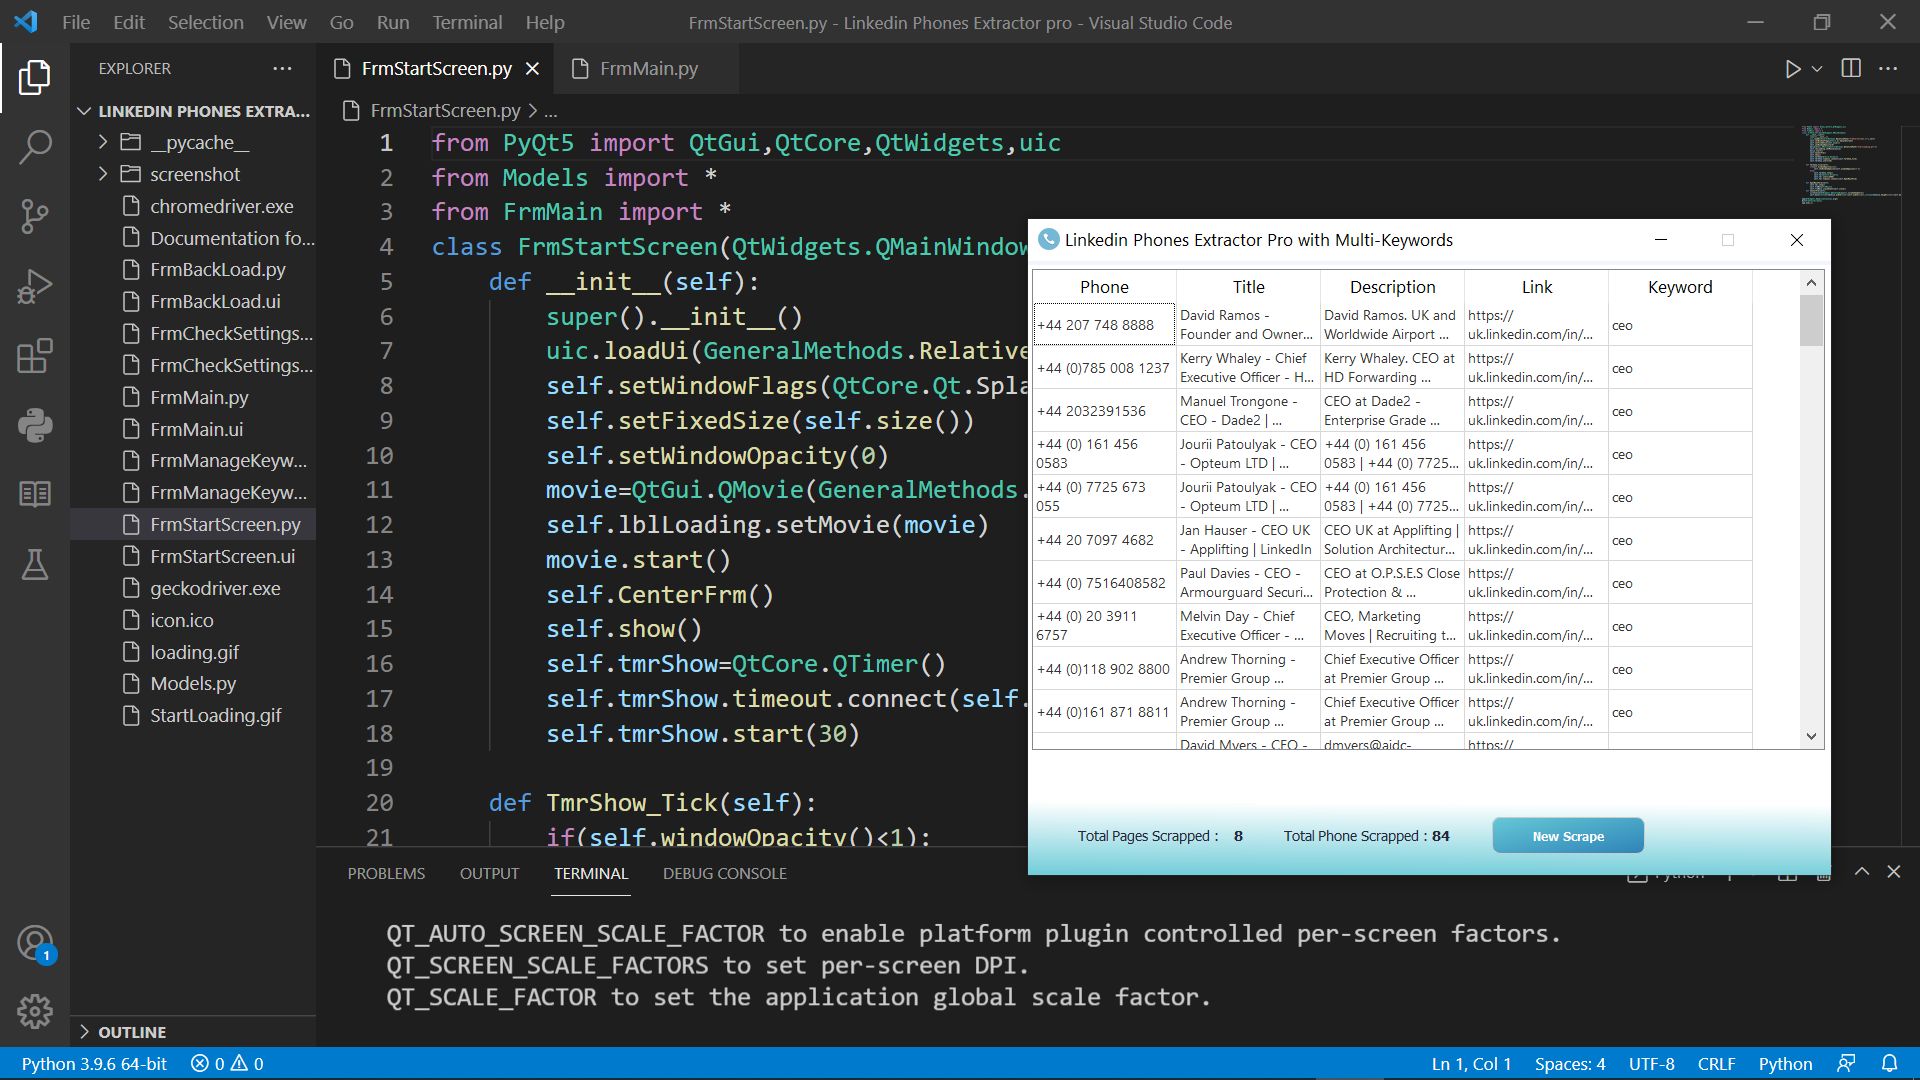This screenshot has height=1080, width=1920.
Task: Switch to the FrmMain.py tab
Action: coord(648,69)
